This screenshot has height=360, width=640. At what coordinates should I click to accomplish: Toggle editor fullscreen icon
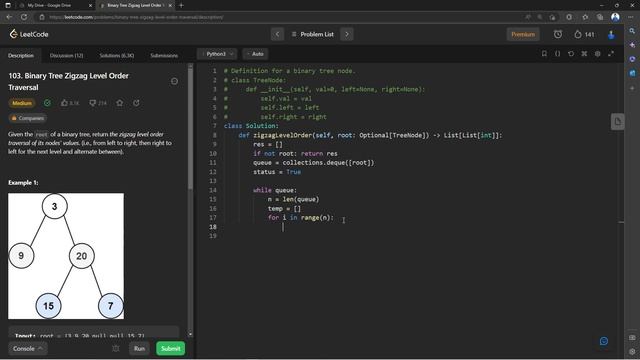click(611, 54)
